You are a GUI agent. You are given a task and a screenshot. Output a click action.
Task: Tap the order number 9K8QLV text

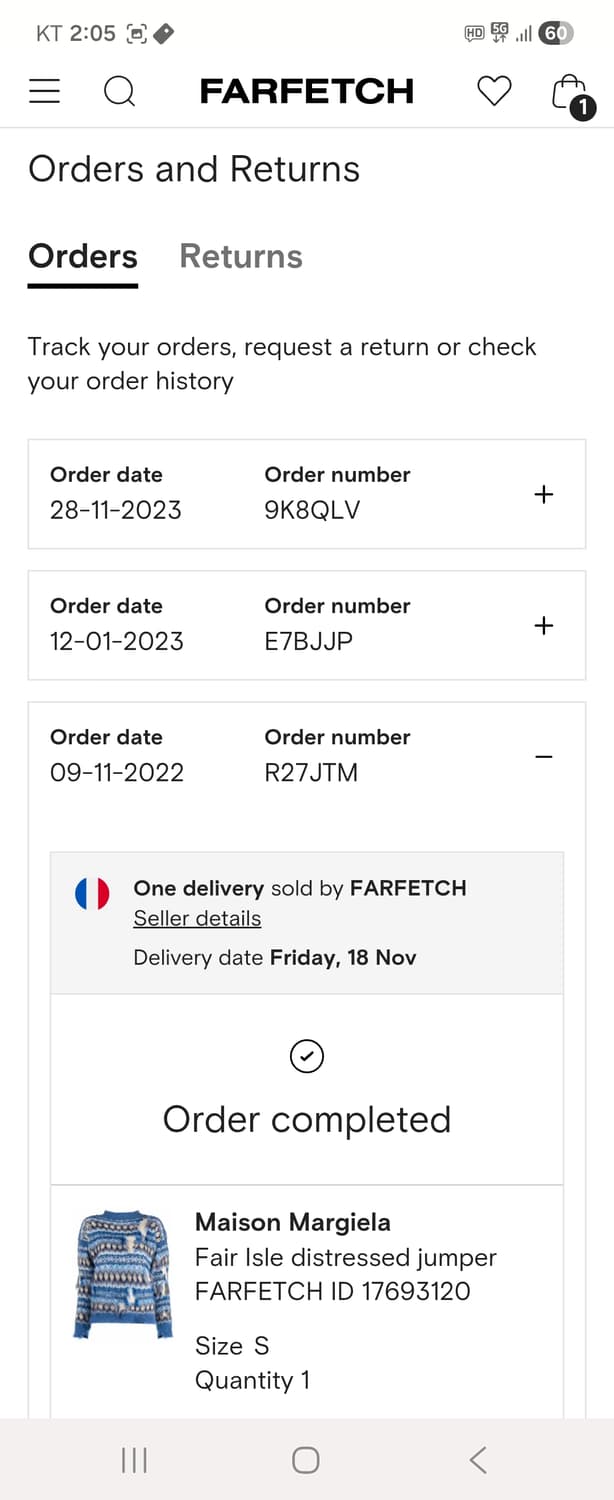click(x=312, y=510)
